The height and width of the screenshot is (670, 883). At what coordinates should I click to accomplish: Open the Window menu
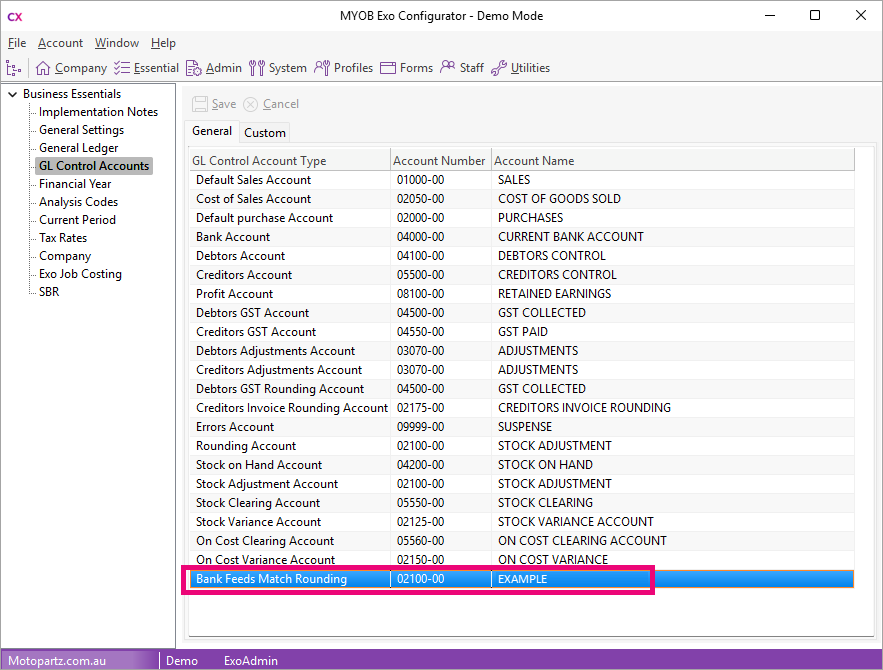[117, 43]
